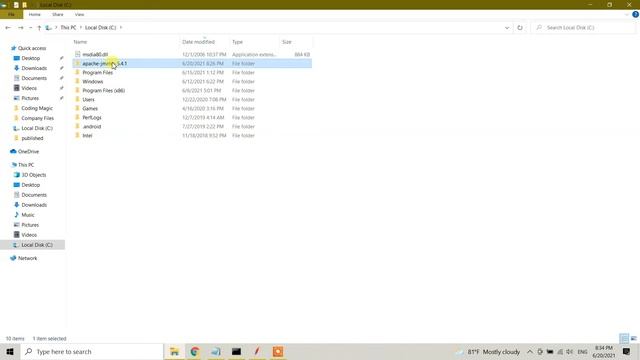Open the notification center icon

click(x=627, y=351)
